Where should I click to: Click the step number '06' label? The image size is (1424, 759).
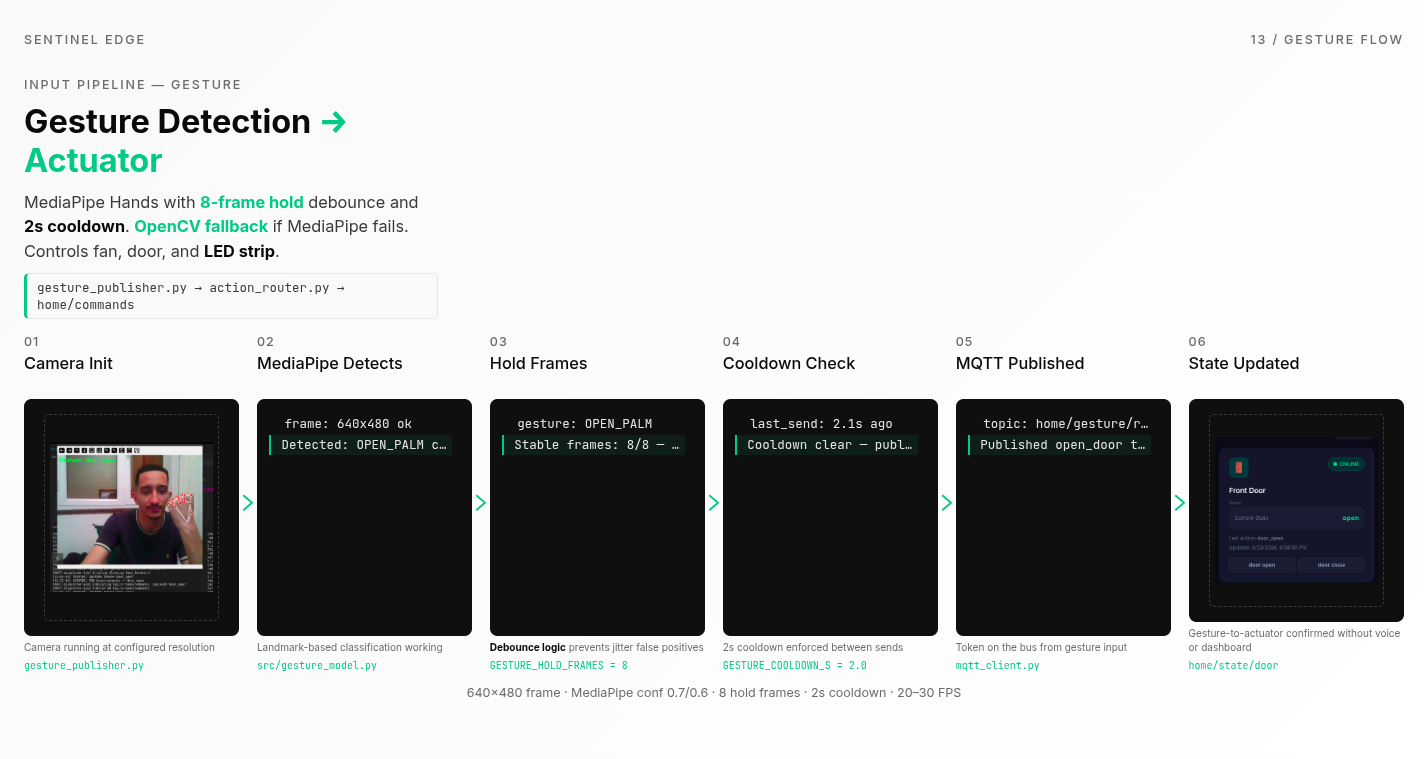1197,342
